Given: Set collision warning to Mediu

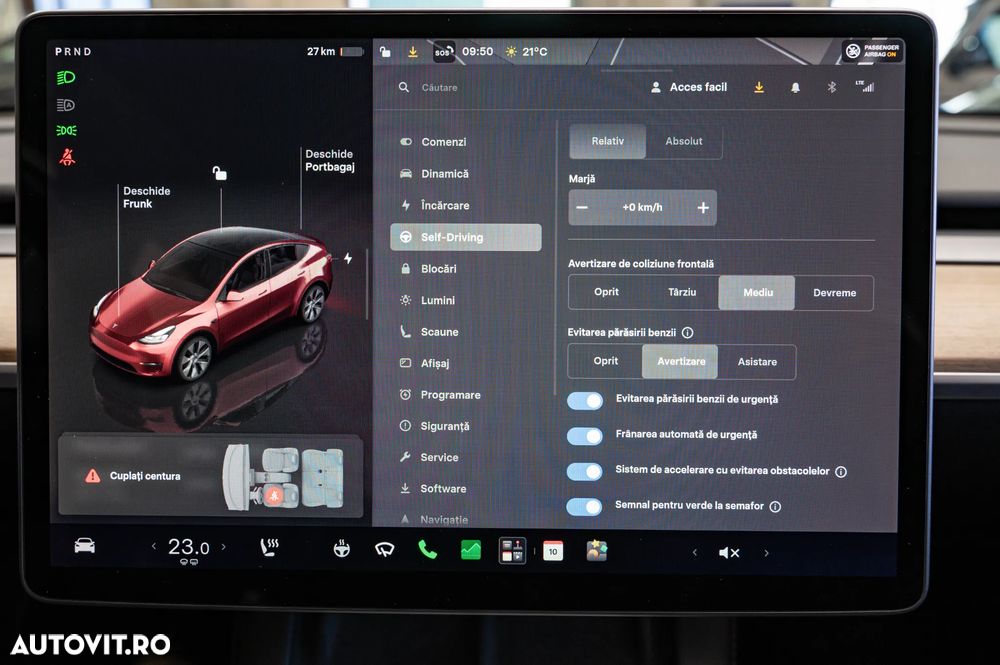Looking at the screenshot, I should (757, 293).
